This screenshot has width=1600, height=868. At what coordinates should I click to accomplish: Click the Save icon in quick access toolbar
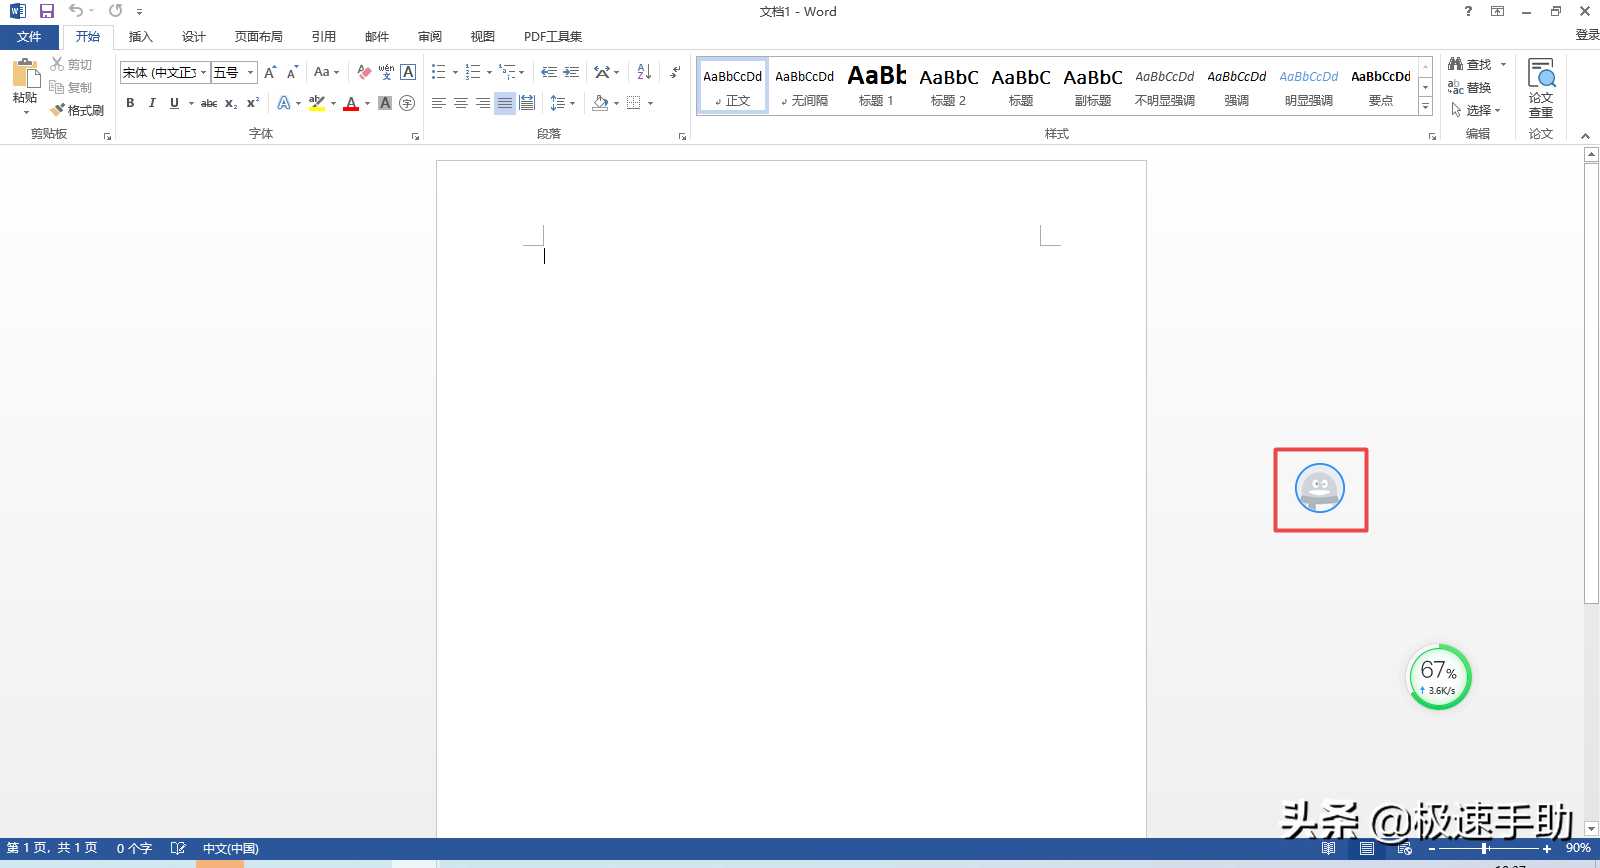point(47,11)
